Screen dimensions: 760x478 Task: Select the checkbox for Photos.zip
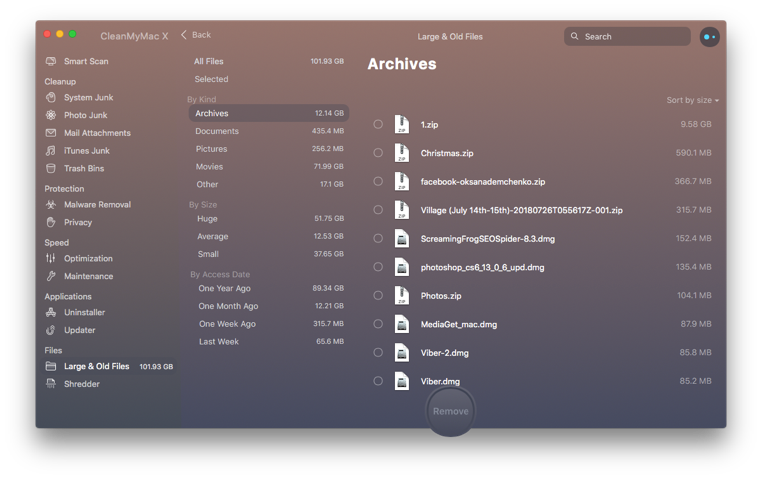tap(378, 295)
